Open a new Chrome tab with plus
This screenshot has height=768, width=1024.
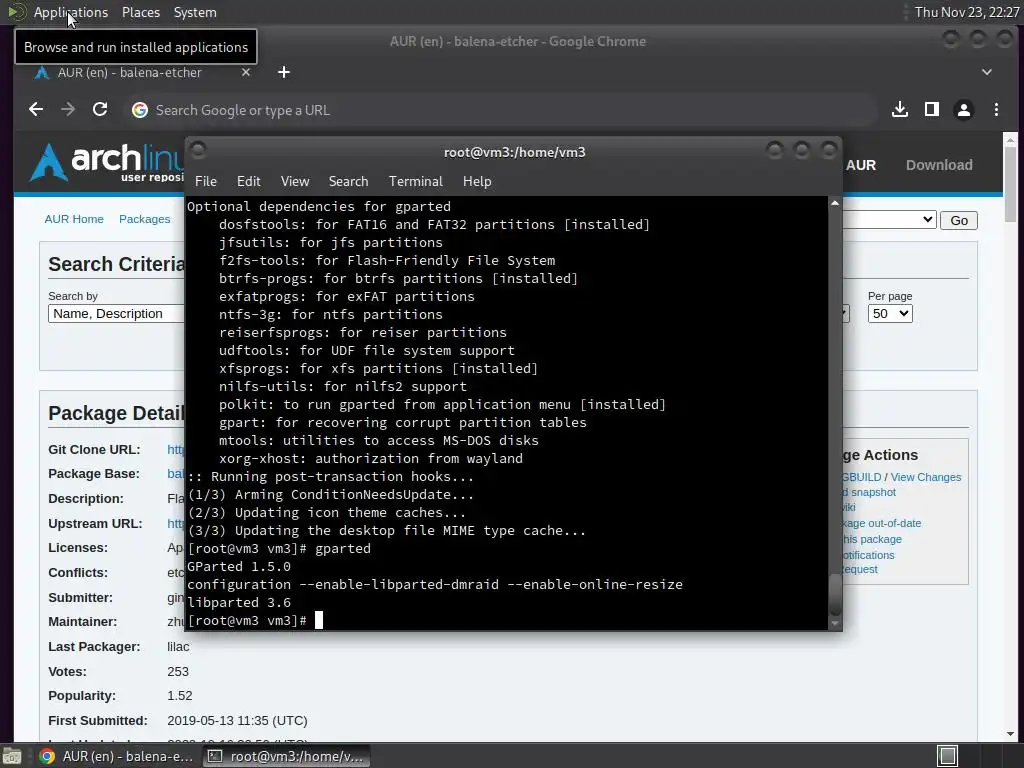pyautogui.click(x=283, y=72)
